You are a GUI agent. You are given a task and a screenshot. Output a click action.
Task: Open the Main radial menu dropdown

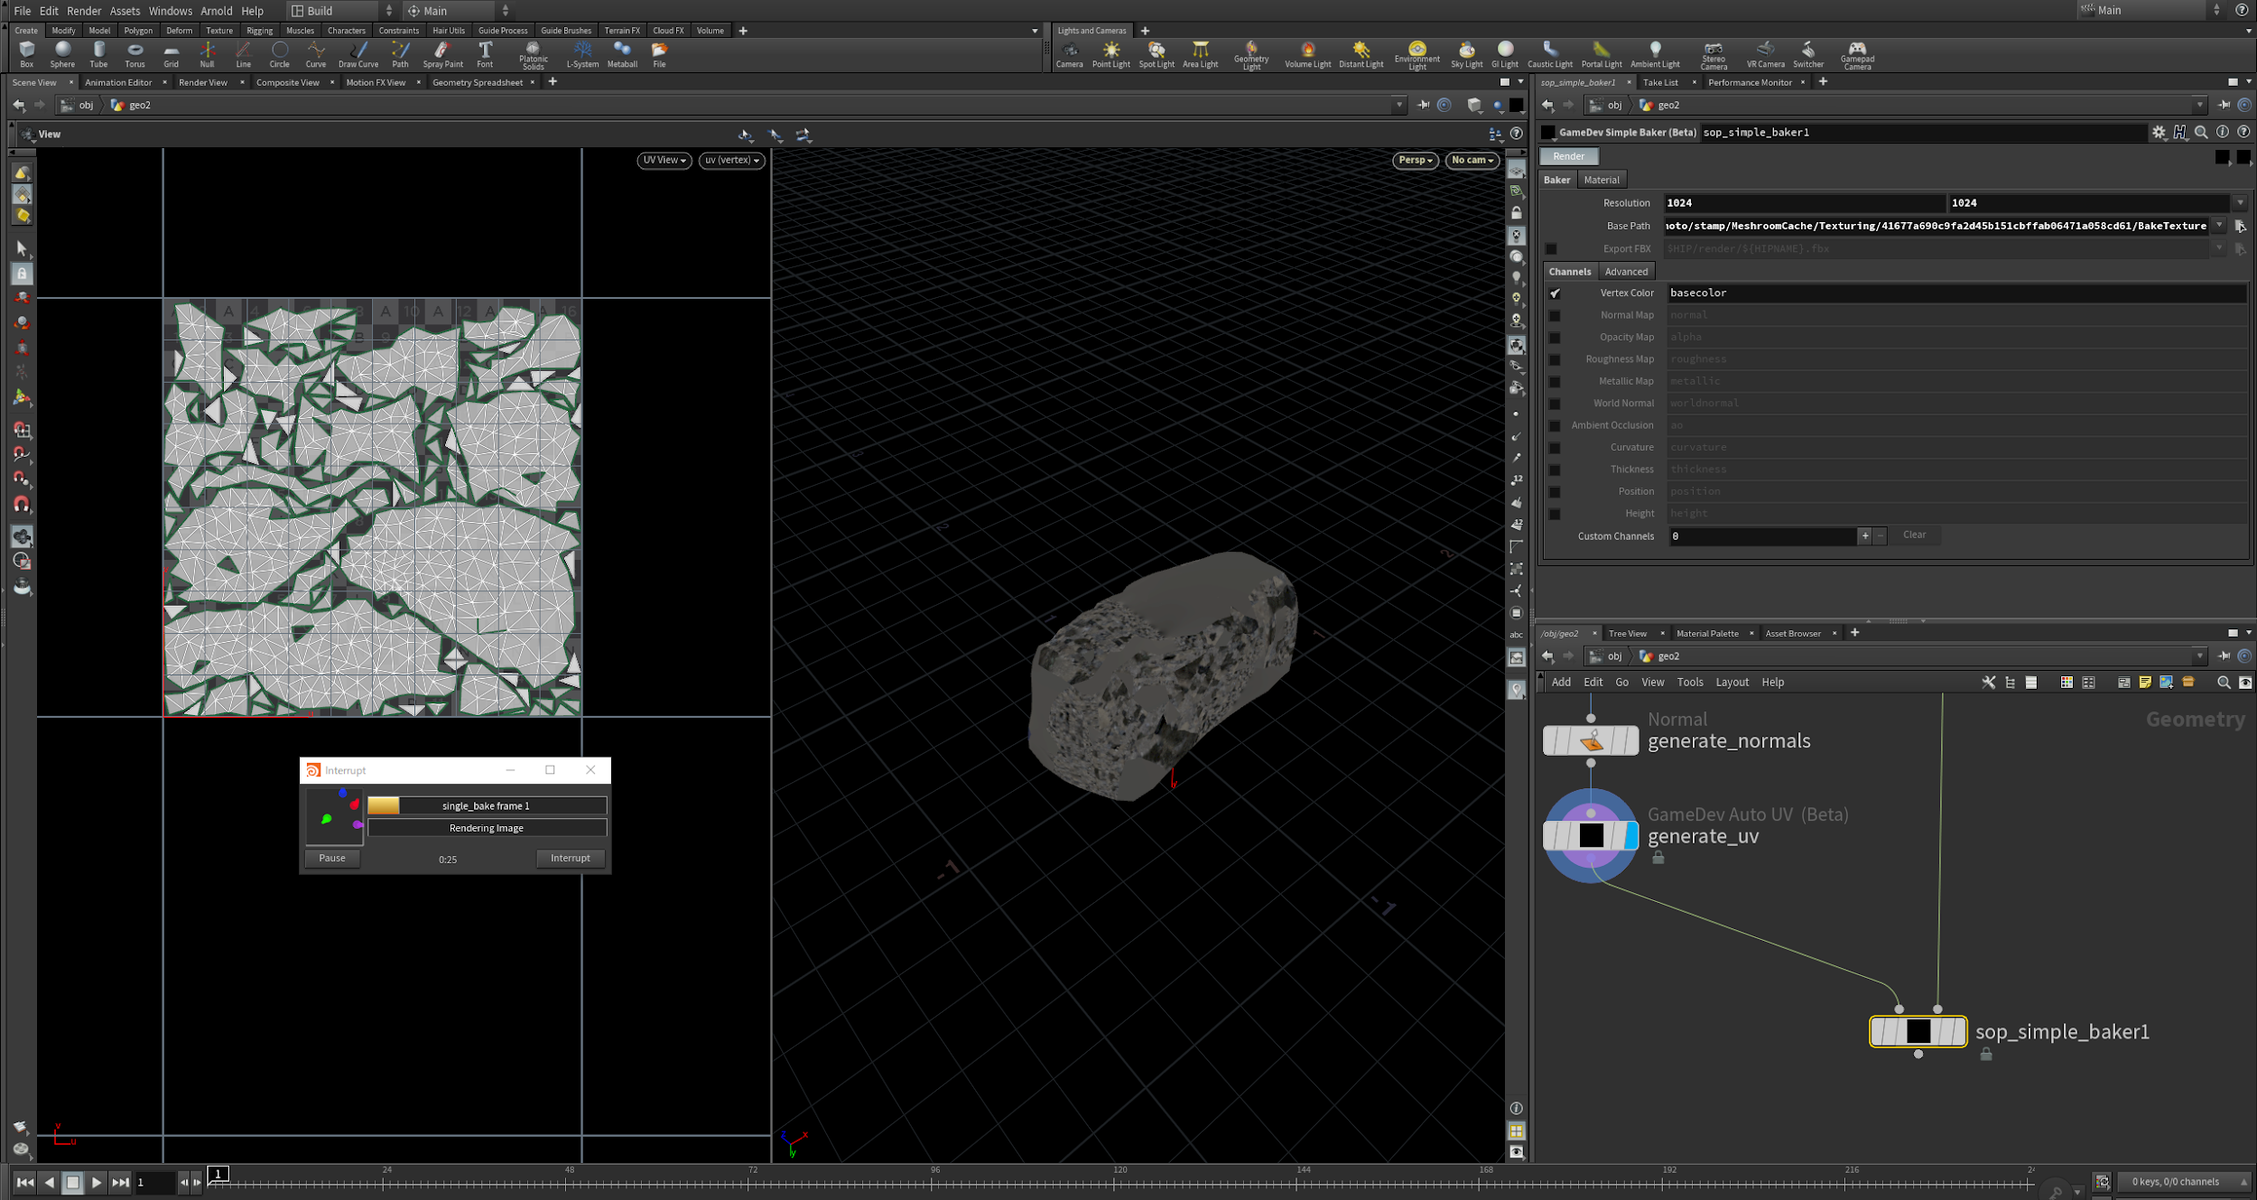coord(457,11)
